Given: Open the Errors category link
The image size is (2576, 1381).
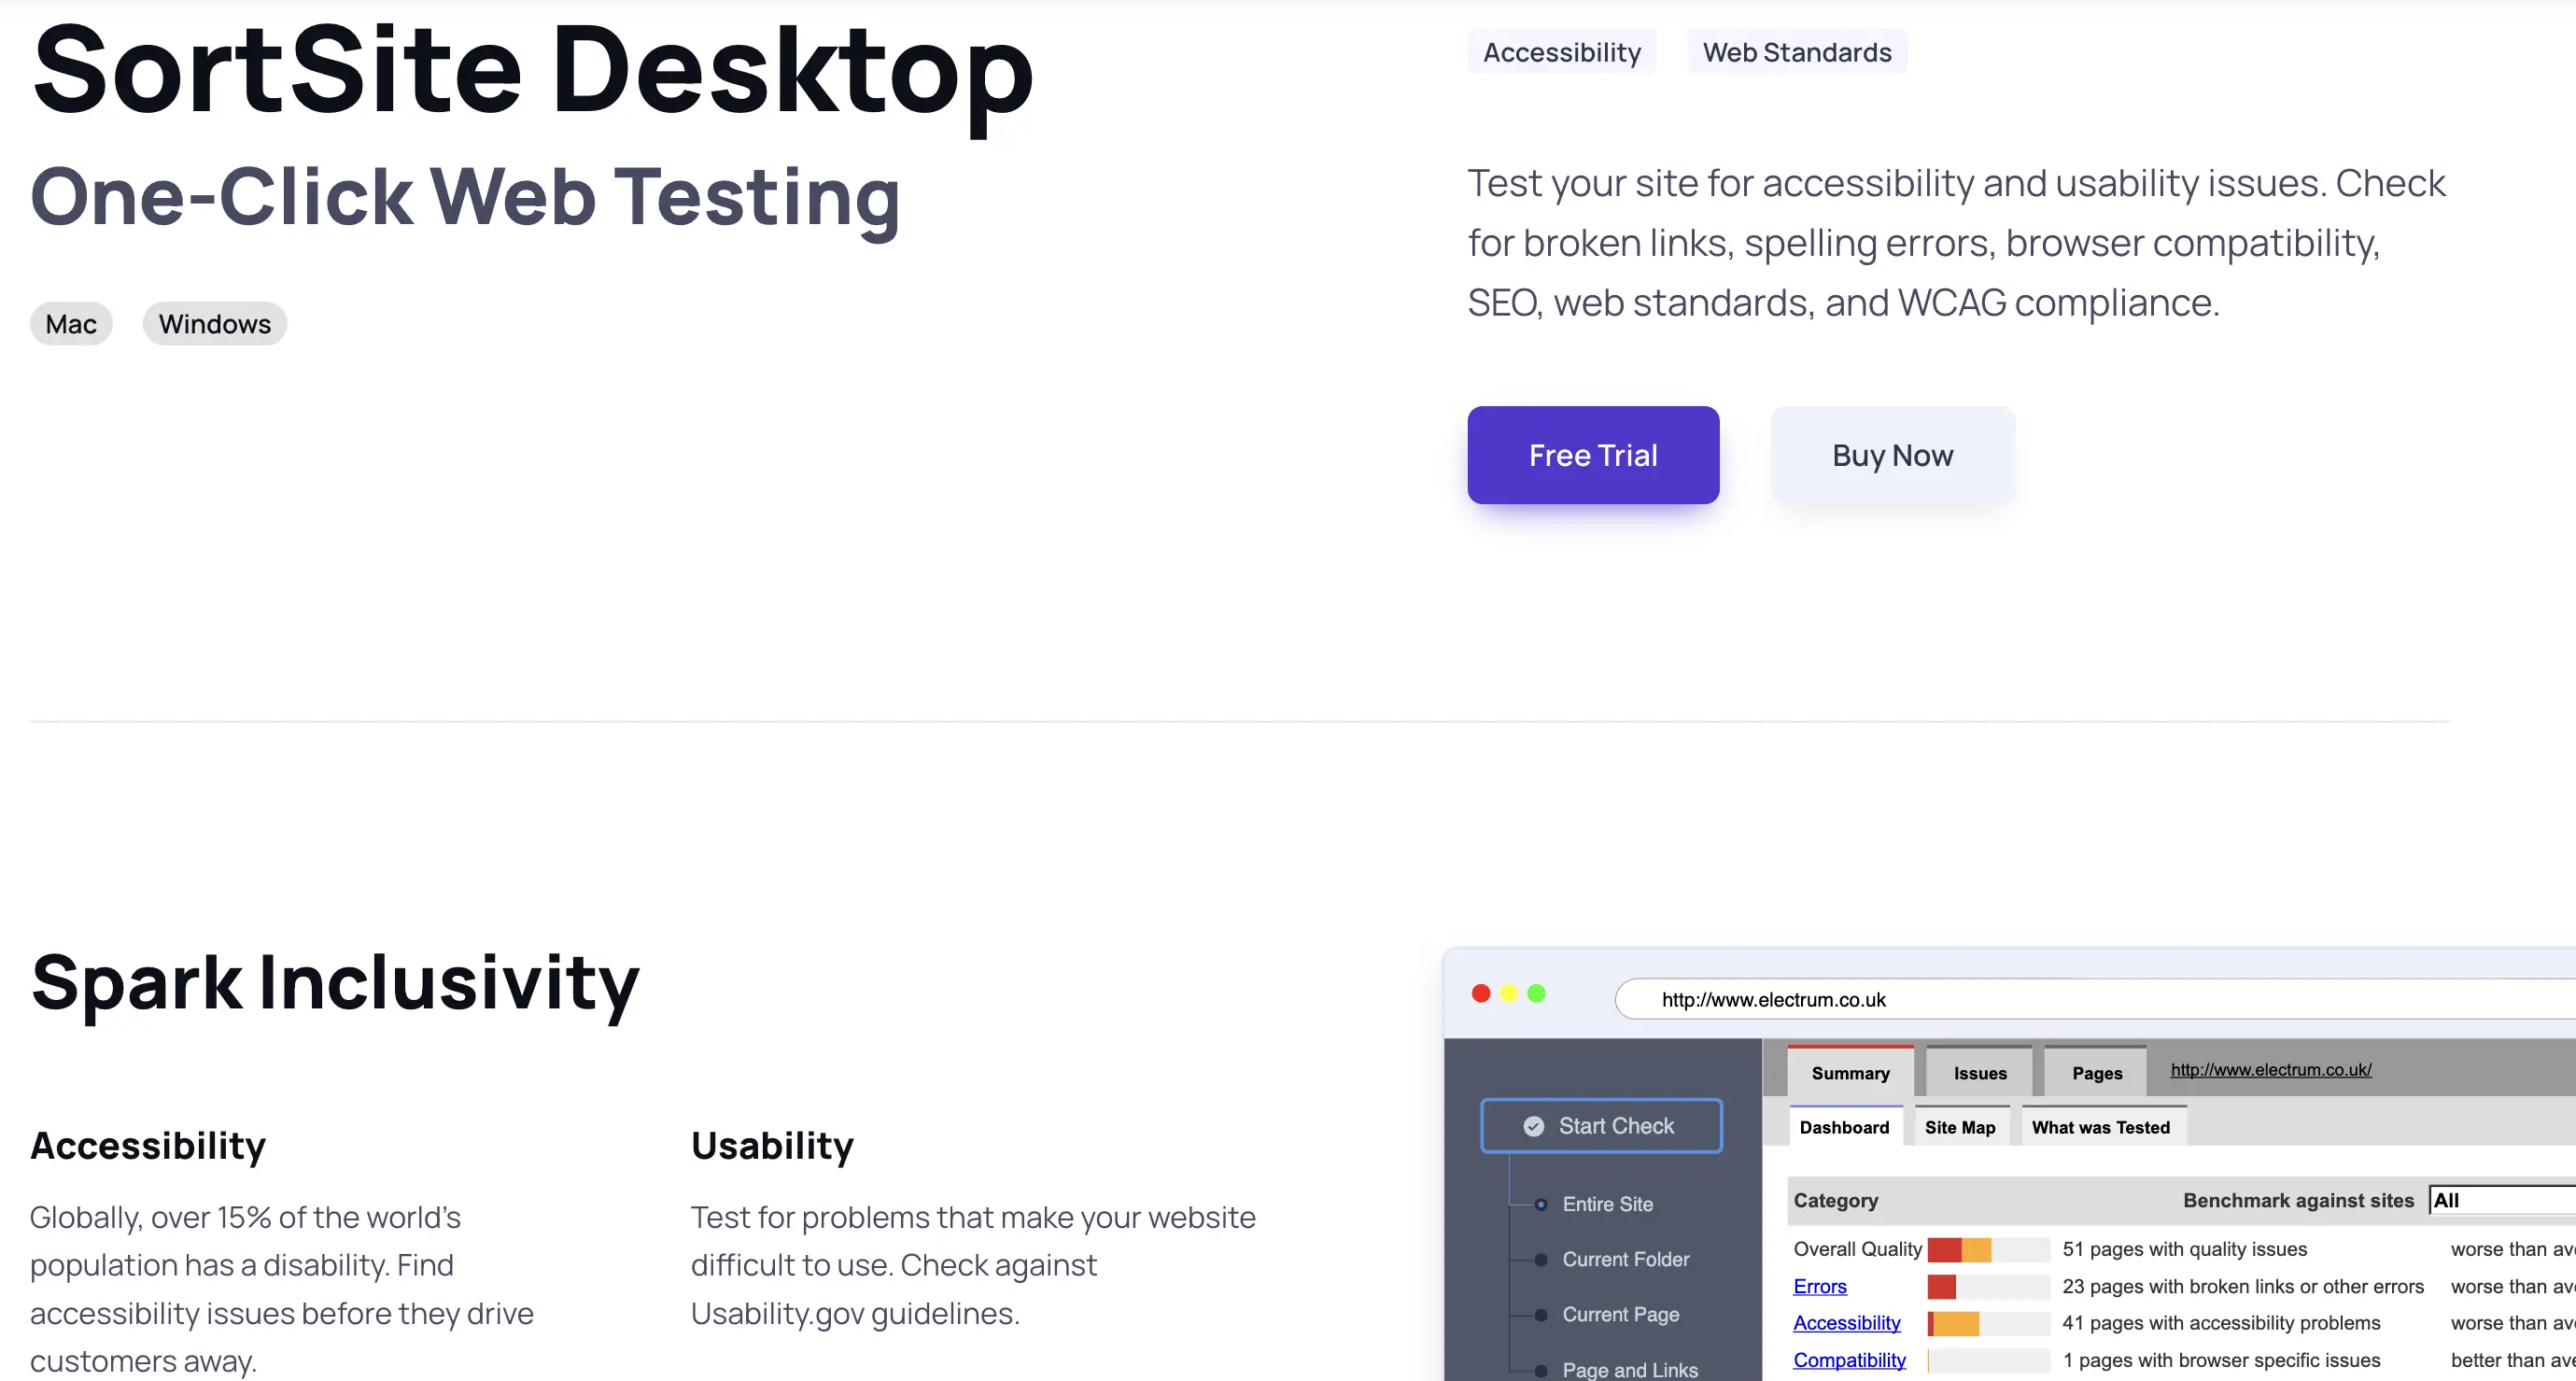Looking at the screenshot, I should pos(1819,1286).
